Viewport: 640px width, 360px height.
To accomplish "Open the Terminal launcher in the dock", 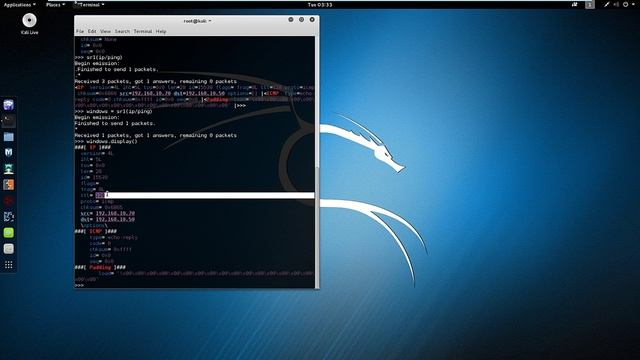I will [x=9, y=121].
